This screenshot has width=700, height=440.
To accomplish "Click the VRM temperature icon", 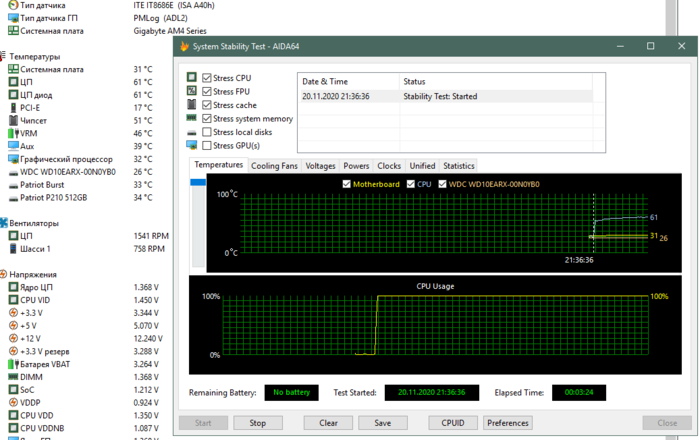I will pos(13,133).
